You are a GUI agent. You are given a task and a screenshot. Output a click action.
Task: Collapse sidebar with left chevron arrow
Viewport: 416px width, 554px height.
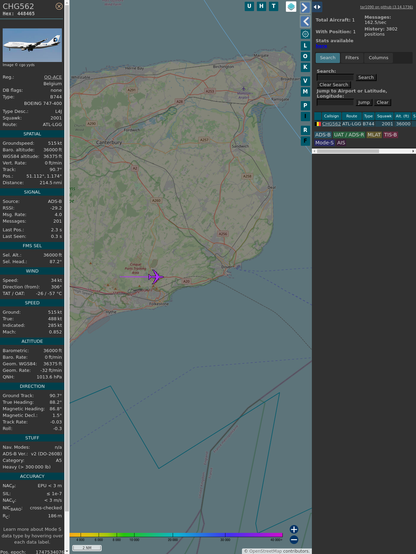coord(305,21)
